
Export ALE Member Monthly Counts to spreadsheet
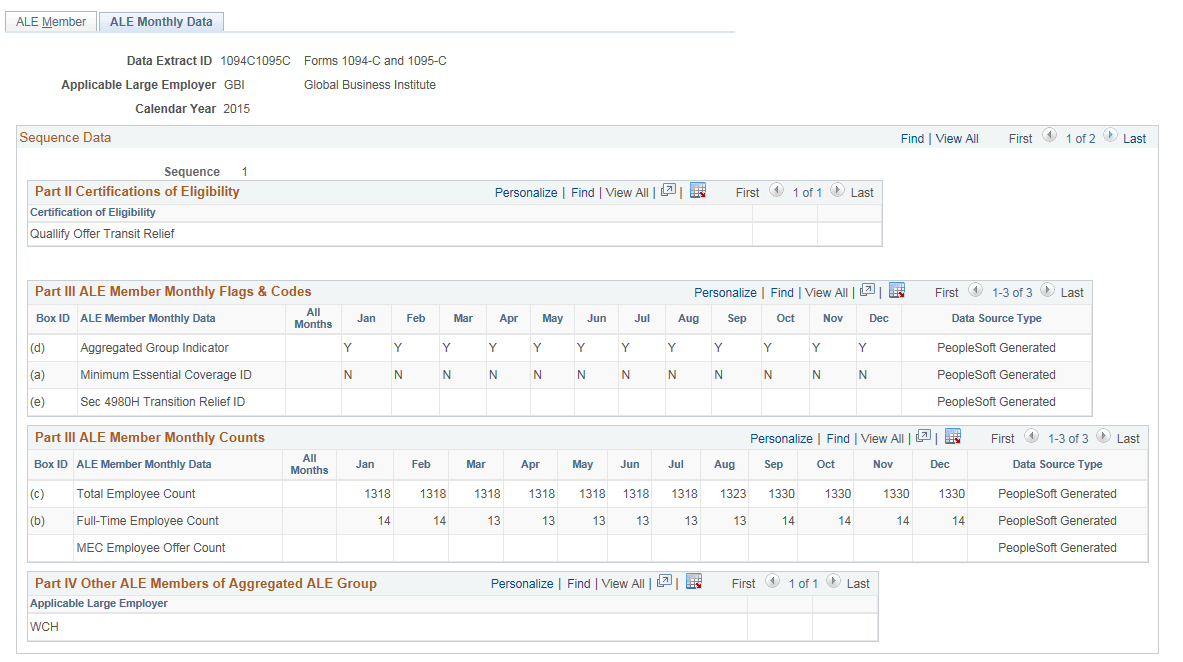[953, 437]
